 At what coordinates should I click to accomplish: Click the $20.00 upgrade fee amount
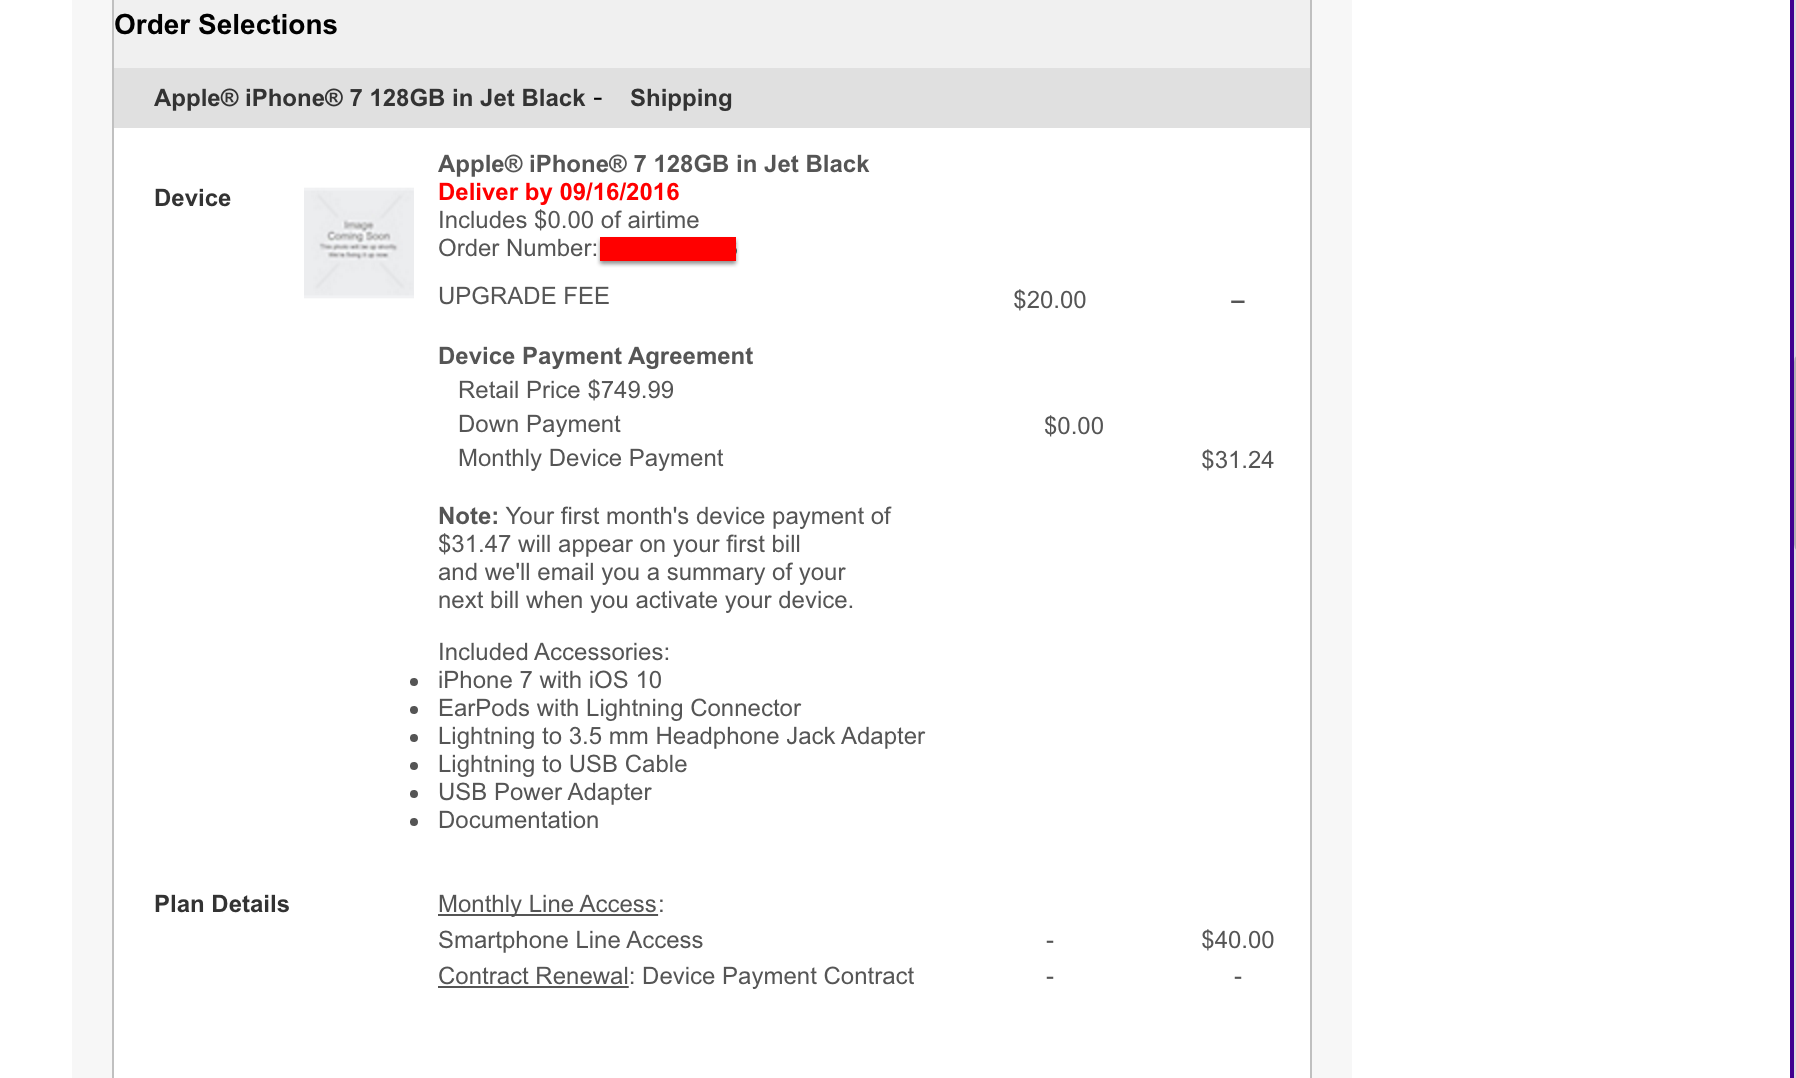[1049, 300]
